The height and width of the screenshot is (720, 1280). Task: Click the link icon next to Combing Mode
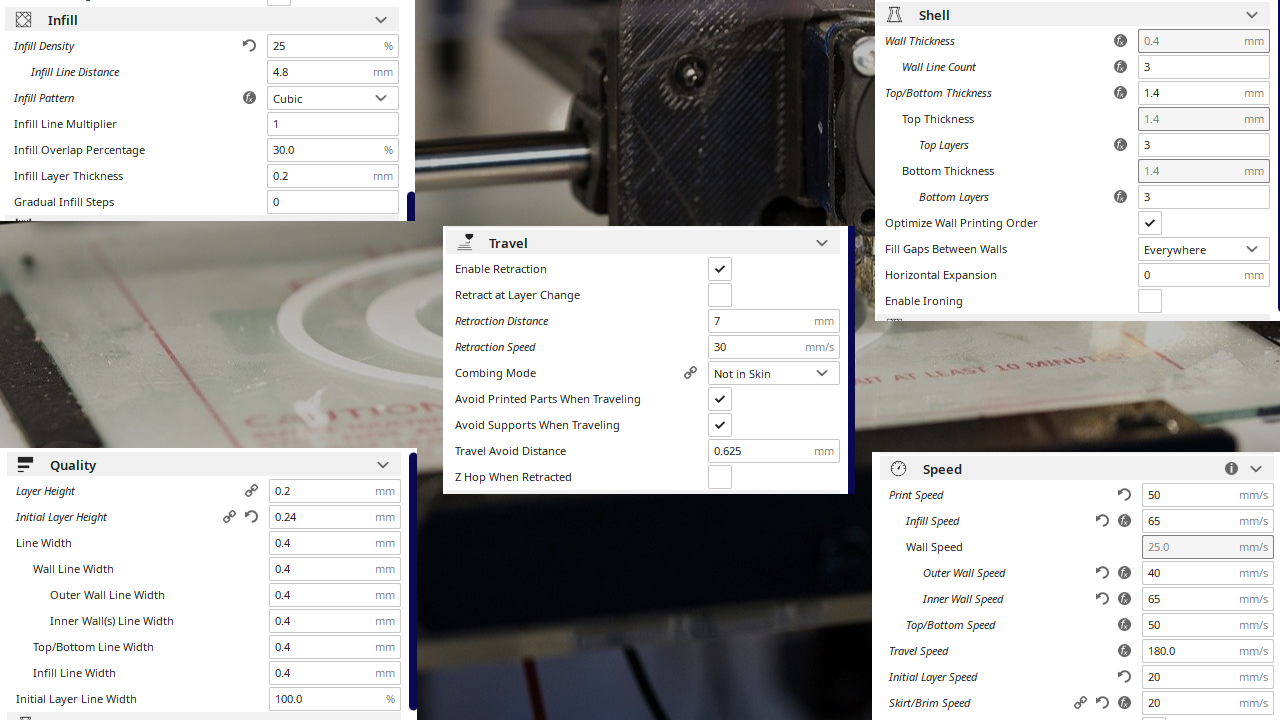(x=690, y=373)
